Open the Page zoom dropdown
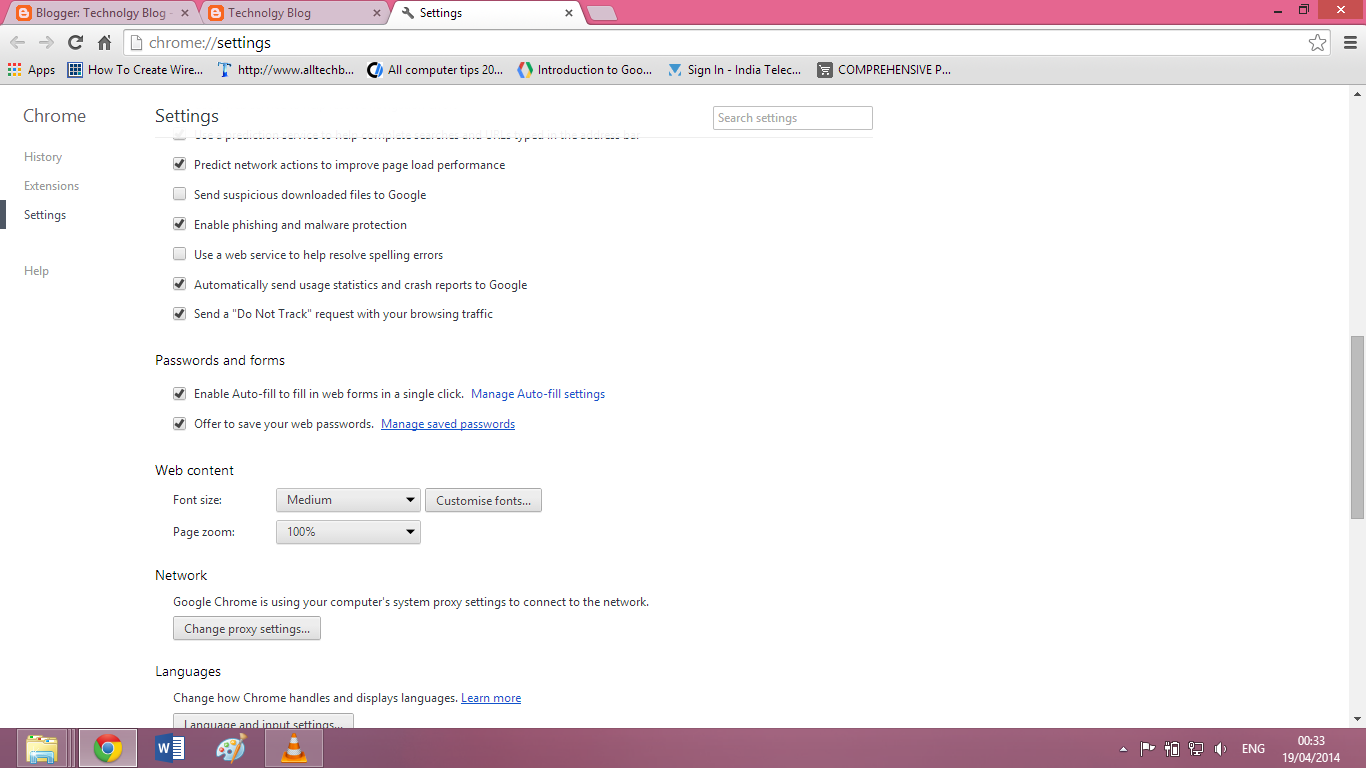1366x768 pixels. pyautogui.click(x=348, y=532)
